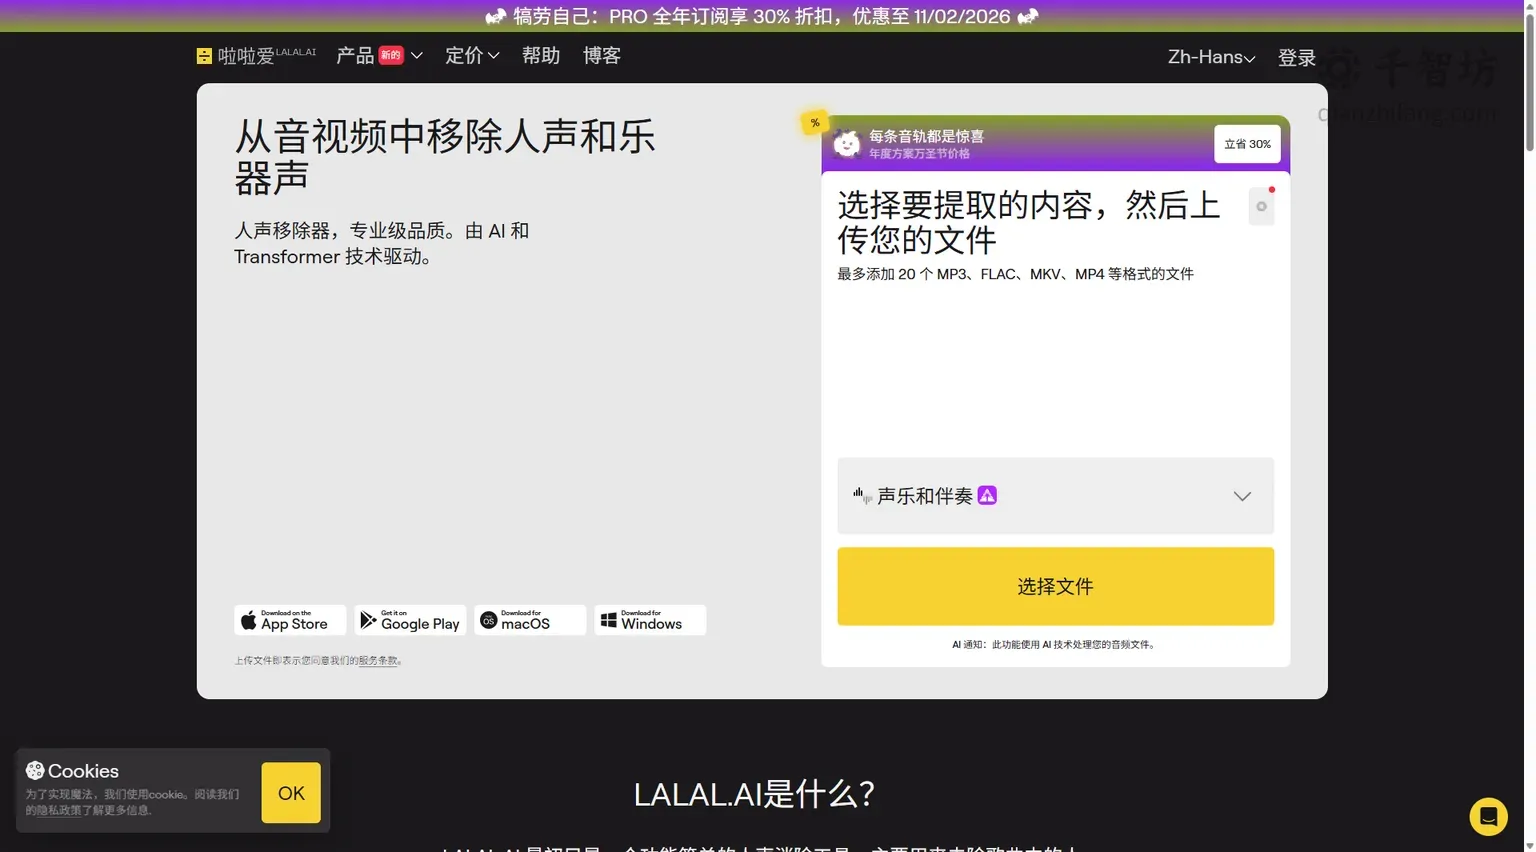This screenshot has height=852, width=1536.
Task: Click 登录 to sign in
Action: coord(1297,58)
